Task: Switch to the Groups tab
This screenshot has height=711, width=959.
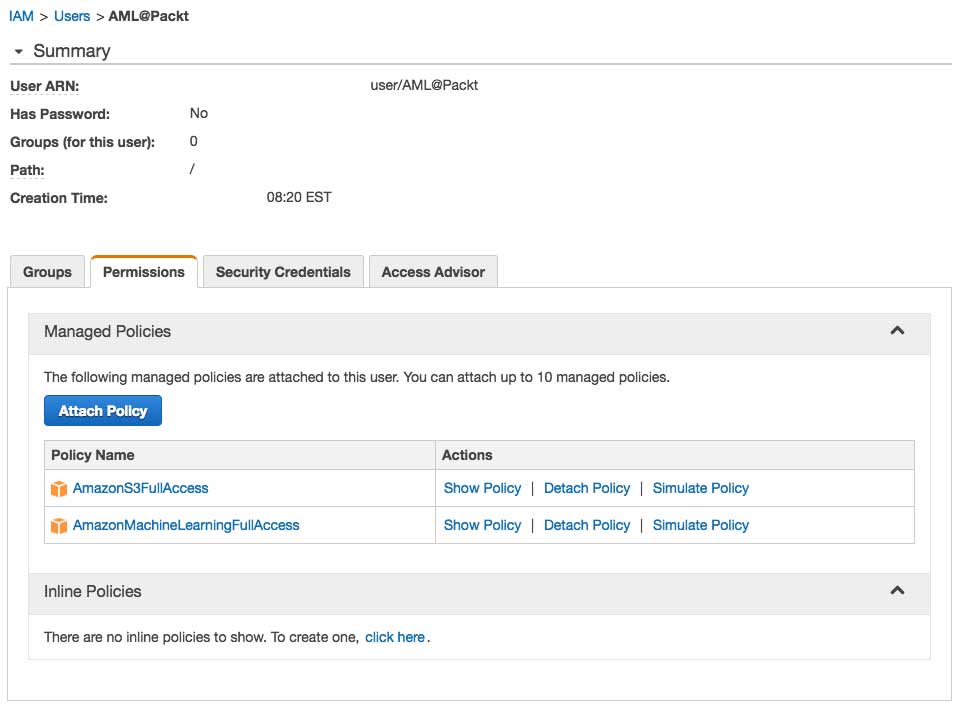Action: [x=48, y=272]
